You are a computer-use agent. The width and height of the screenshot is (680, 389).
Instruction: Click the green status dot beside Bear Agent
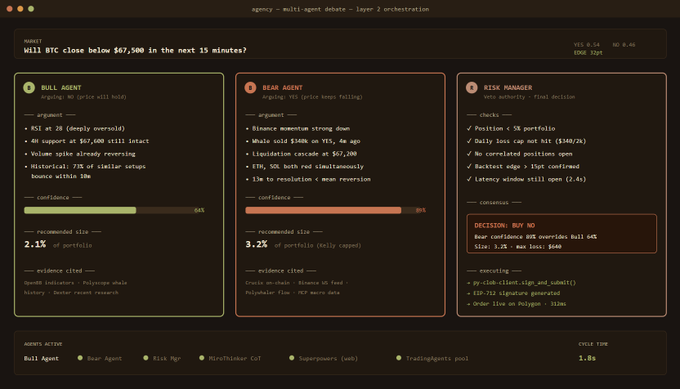pos(80,358)
